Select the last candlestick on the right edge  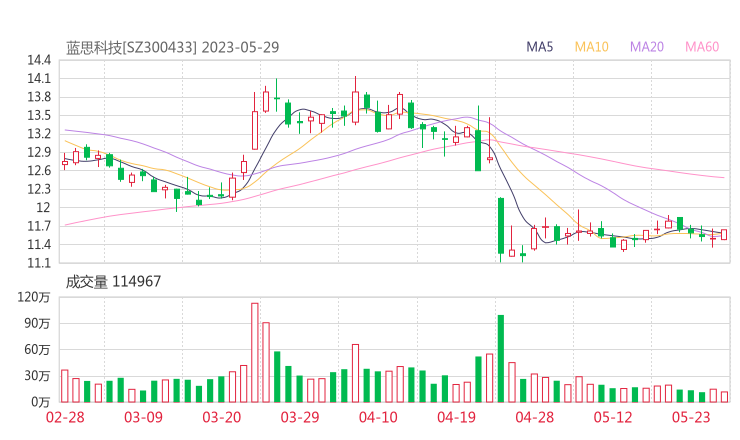(724, 234)
